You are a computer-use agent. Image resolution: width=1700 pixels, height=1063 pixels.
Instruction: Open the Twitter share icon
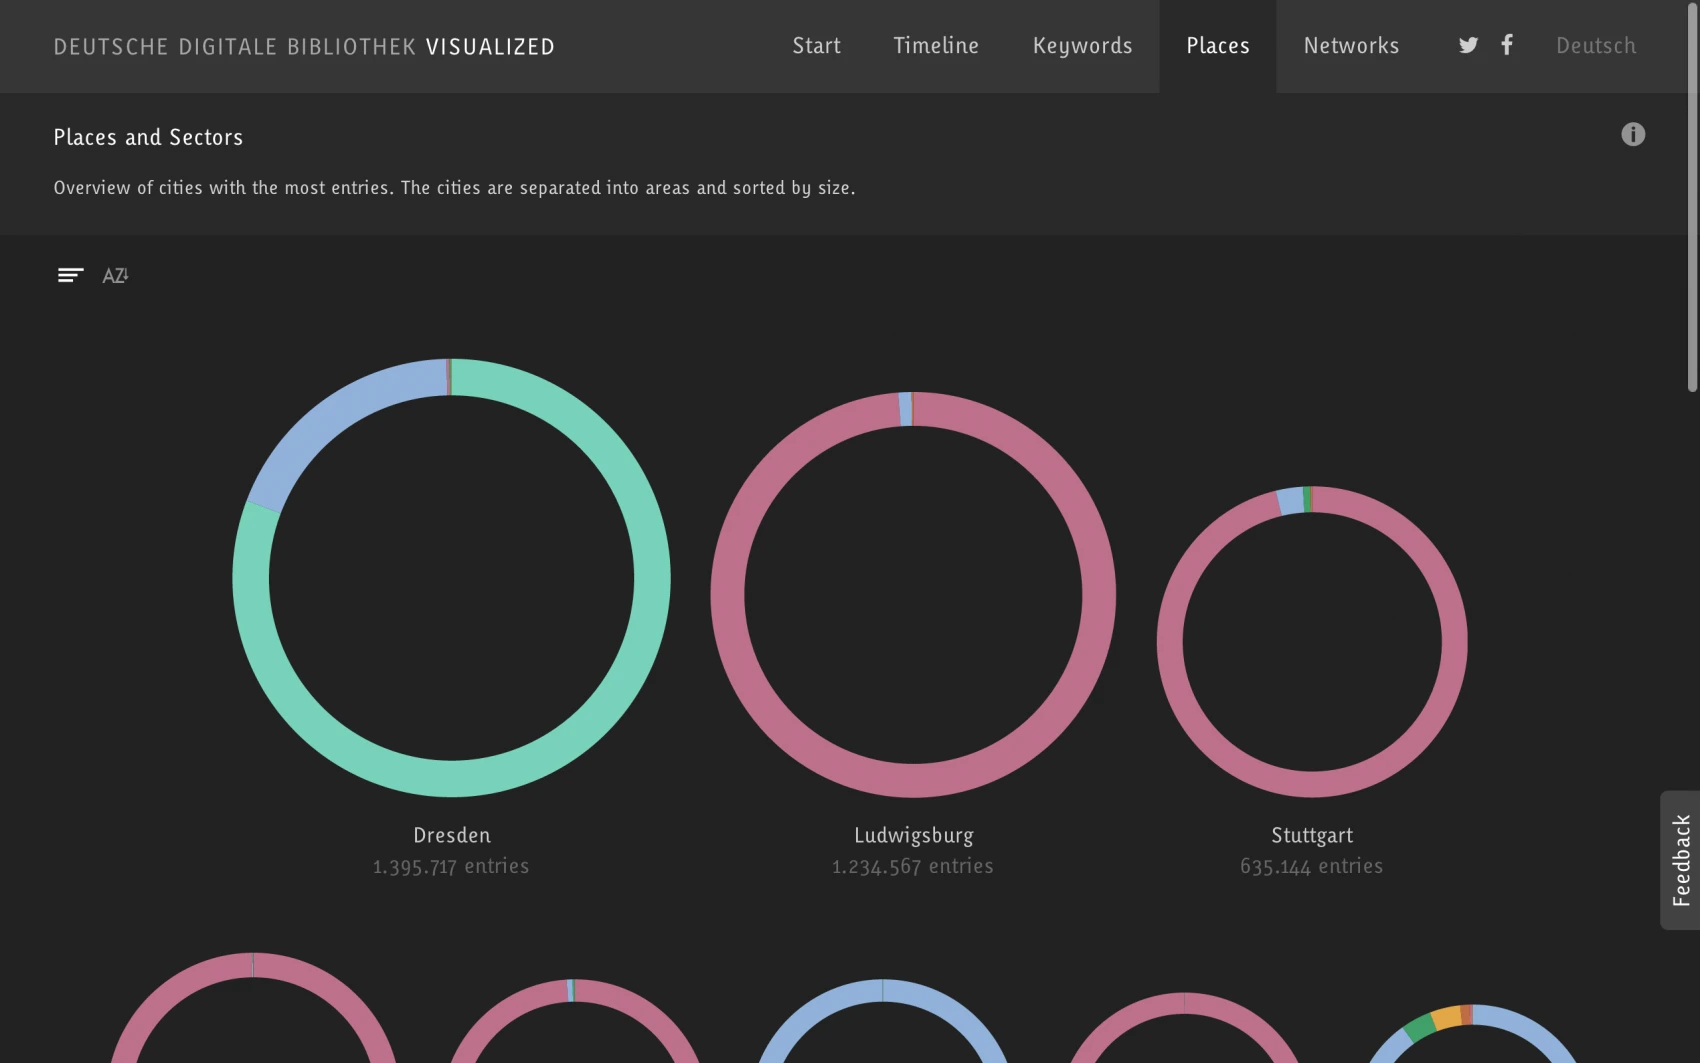pyautogui.click(x=1467, y=45)
